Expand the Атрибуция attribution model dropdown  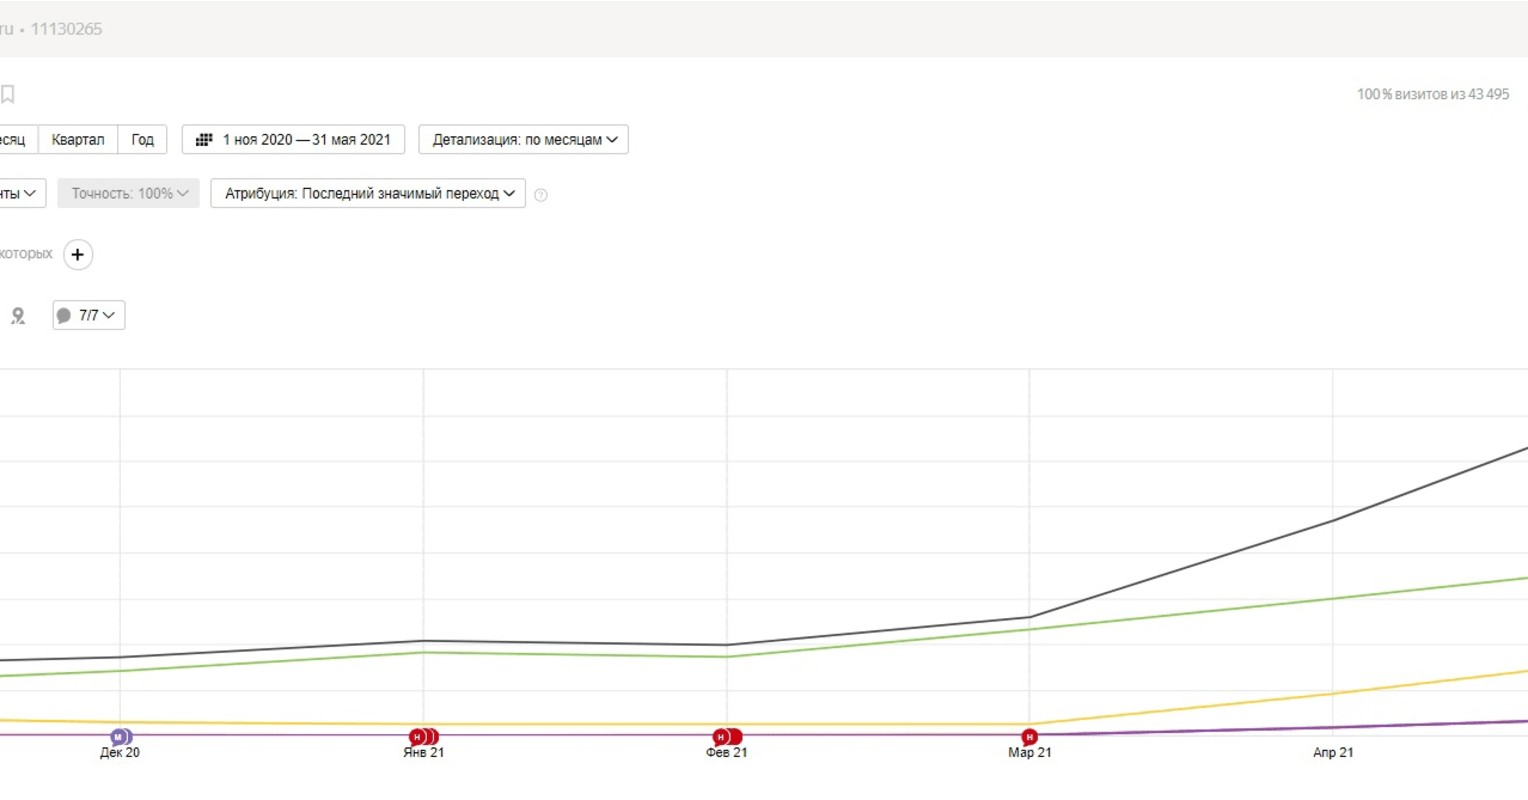pyautogui.click(x=368, y=194)
